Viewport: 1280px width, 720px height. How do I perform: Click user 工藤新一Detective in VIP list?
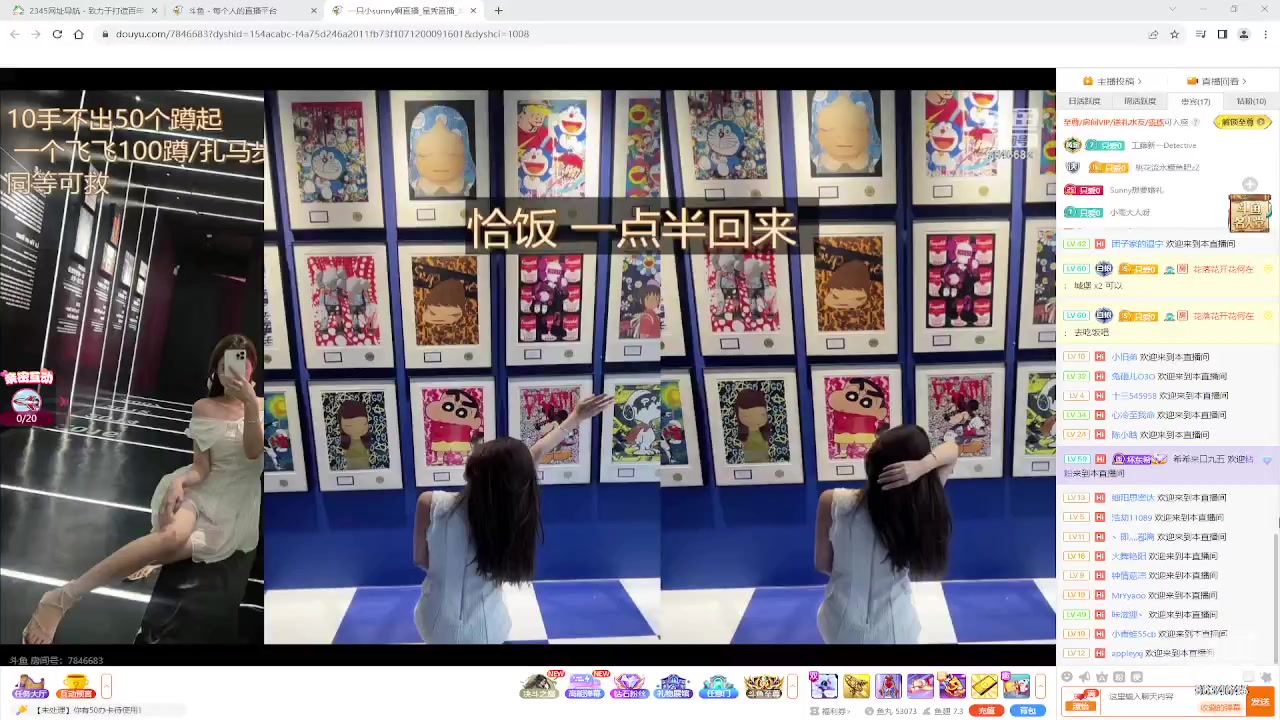pyautogui.click(x=1163, y=145)
